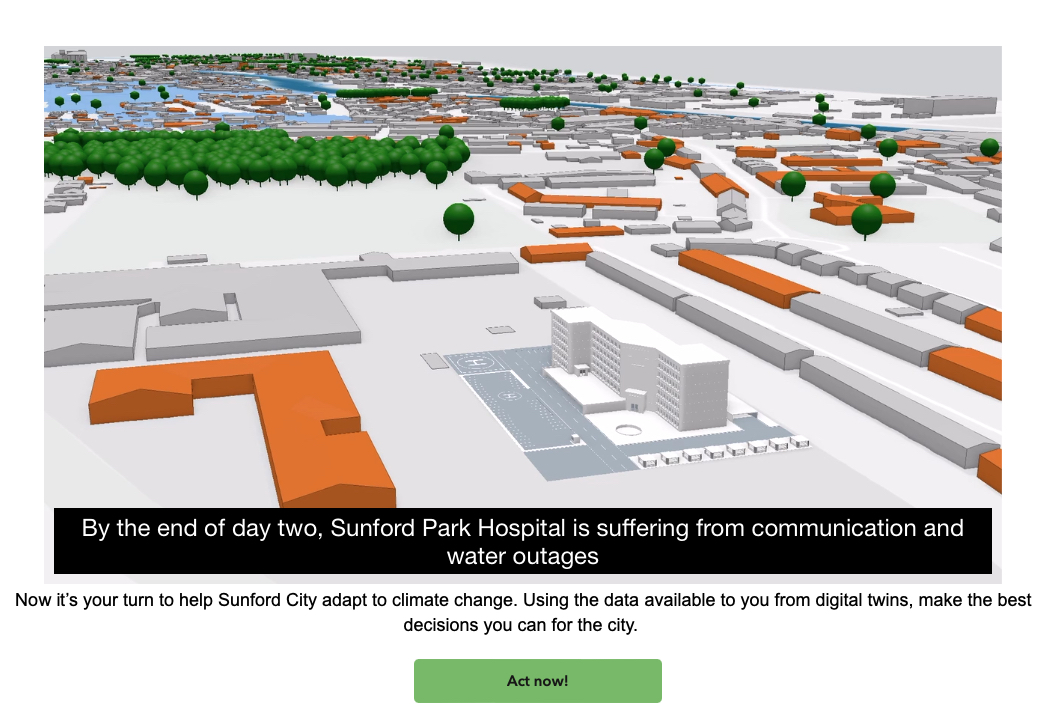Click the instruction paragraph below the video
The image size is (1053, 720).
point(523,612)
